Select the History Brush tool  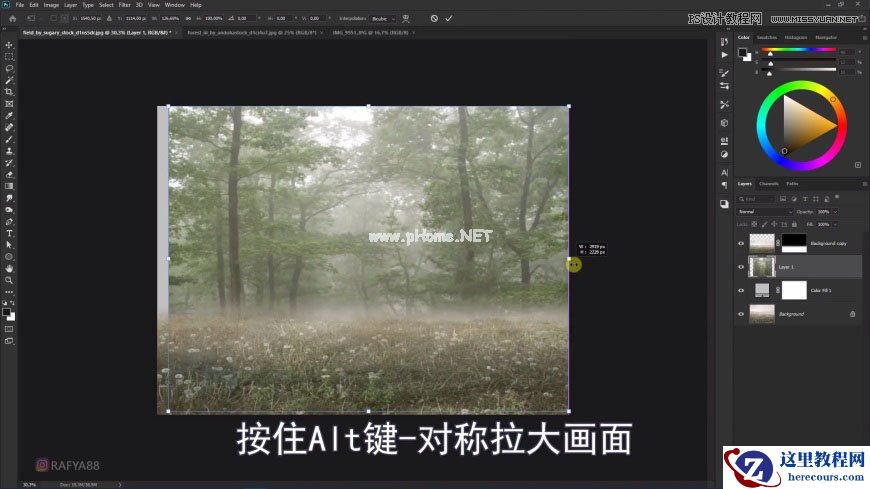tap(9, 163)
